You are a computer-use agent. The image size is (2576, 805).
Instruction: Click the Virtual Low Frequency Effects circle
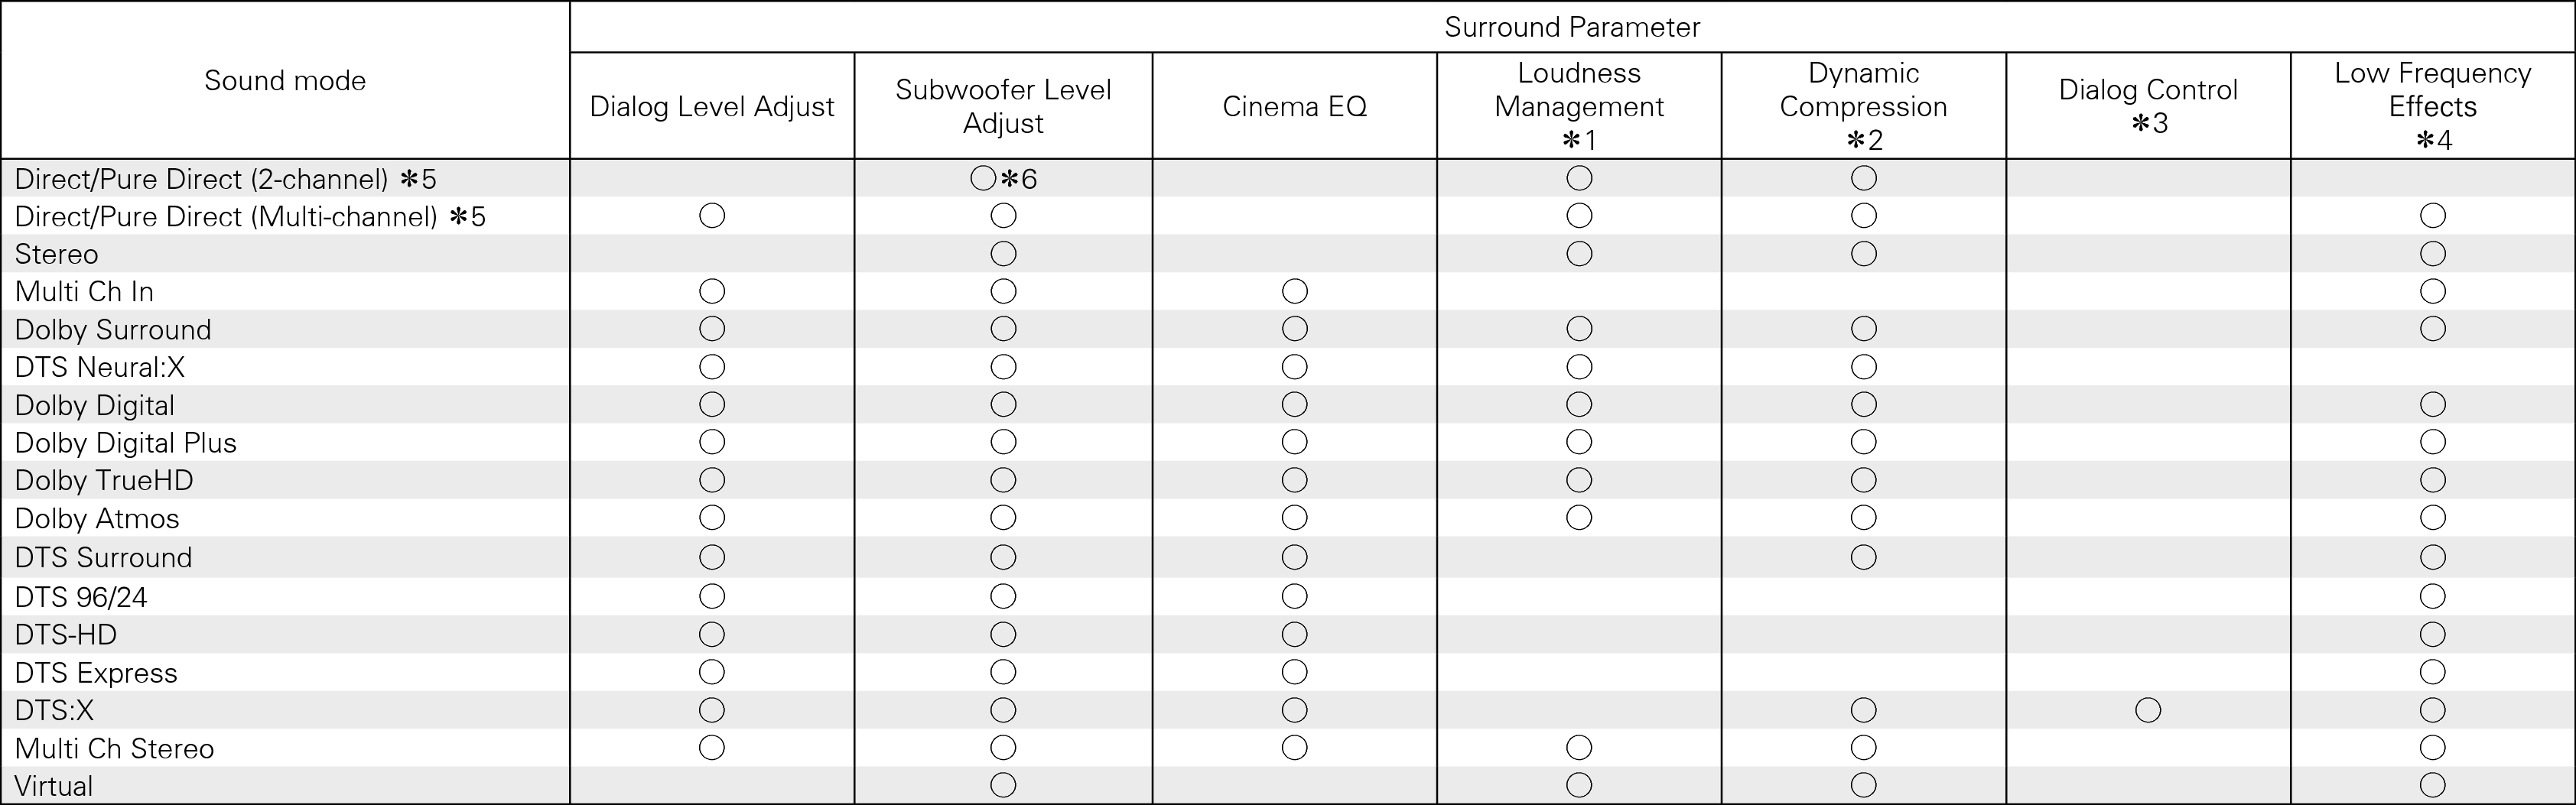coord(2432,786)
